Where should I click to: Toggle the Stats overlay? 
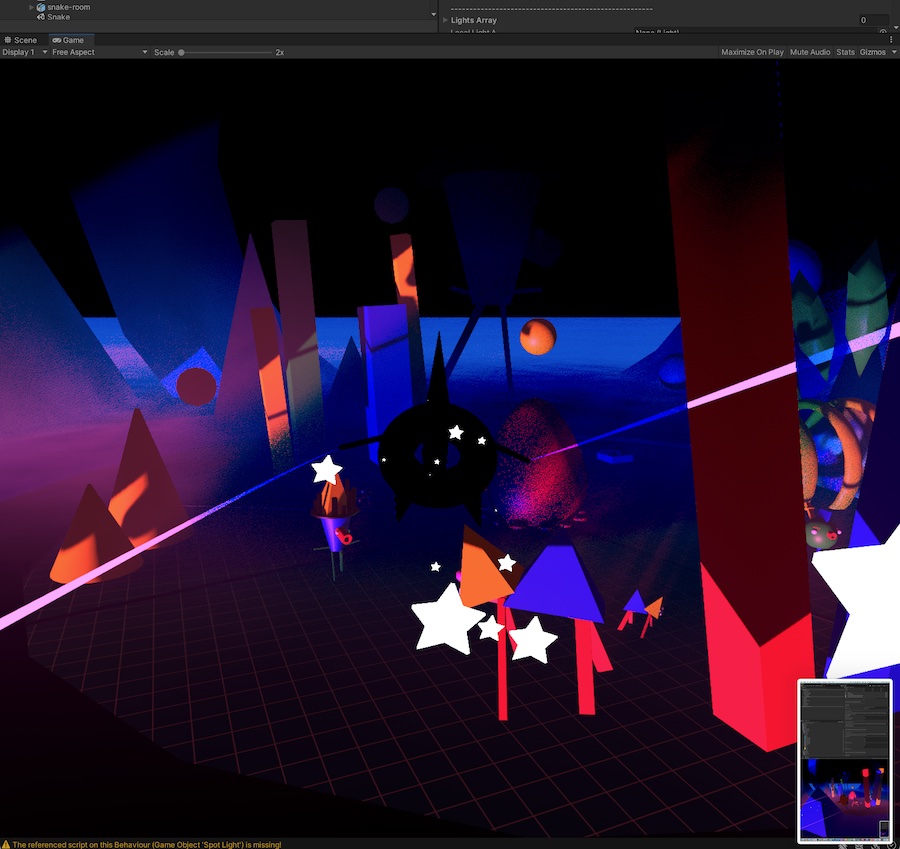click(x=845, y=52)
